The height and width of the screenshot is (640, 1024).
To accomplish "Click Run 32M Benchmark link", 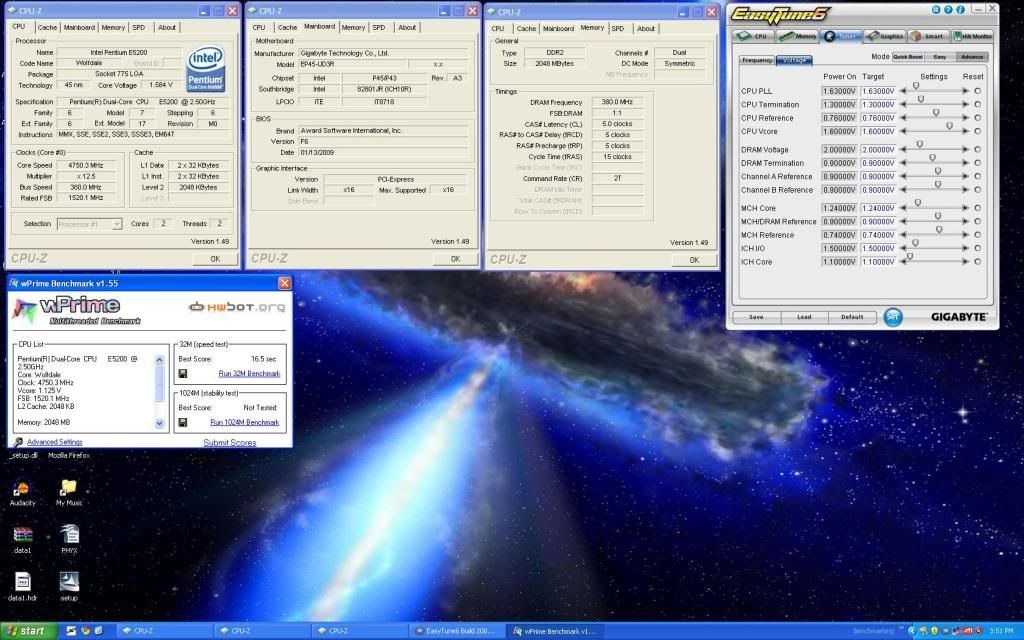I will tap(249, 374).
